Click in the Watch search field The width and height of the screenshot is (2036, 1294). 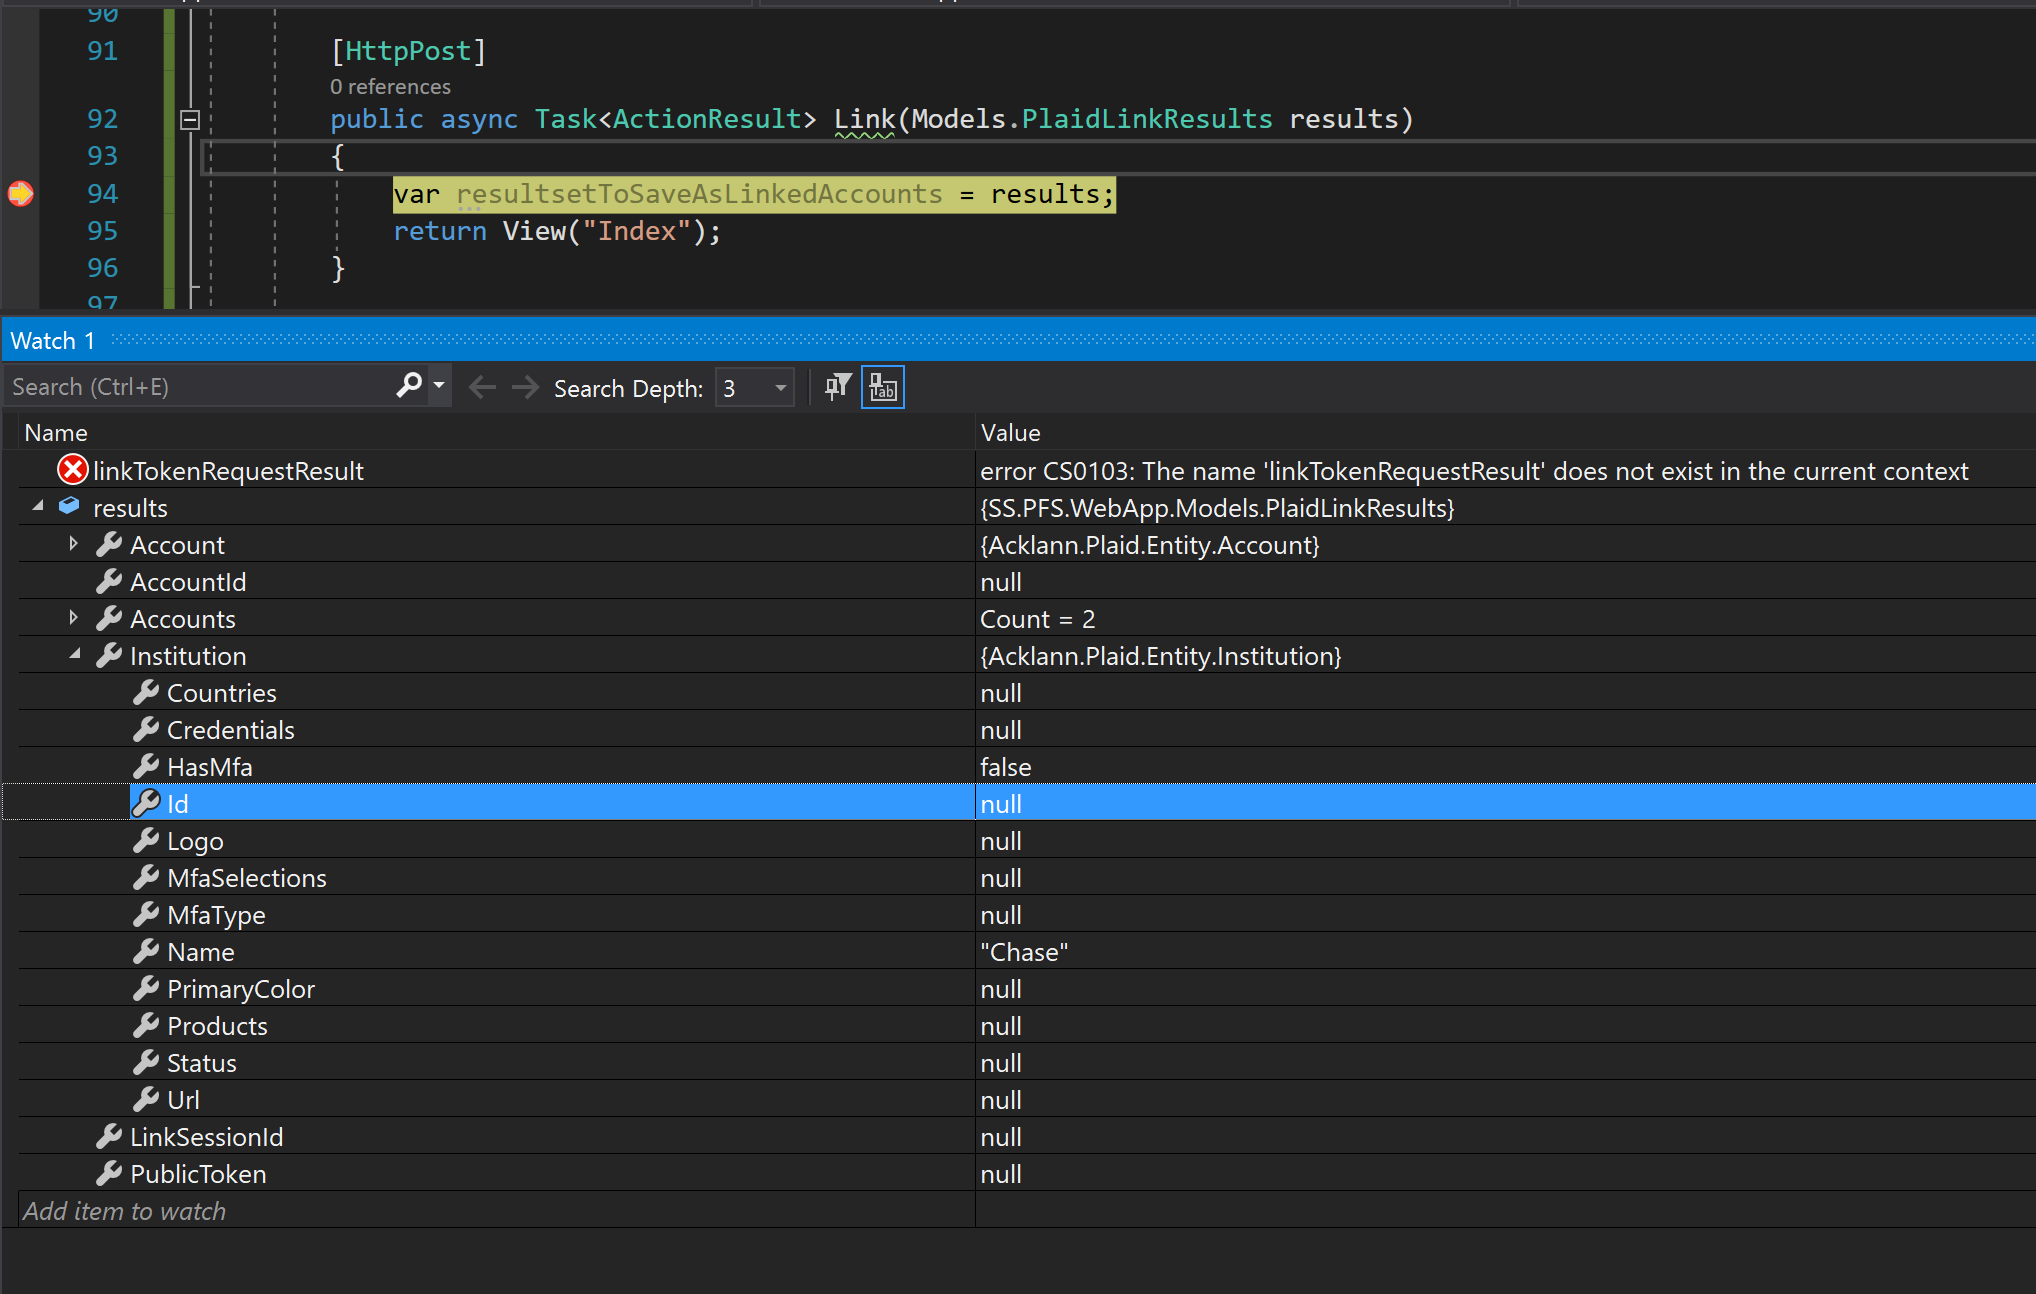tap(200, 387)
